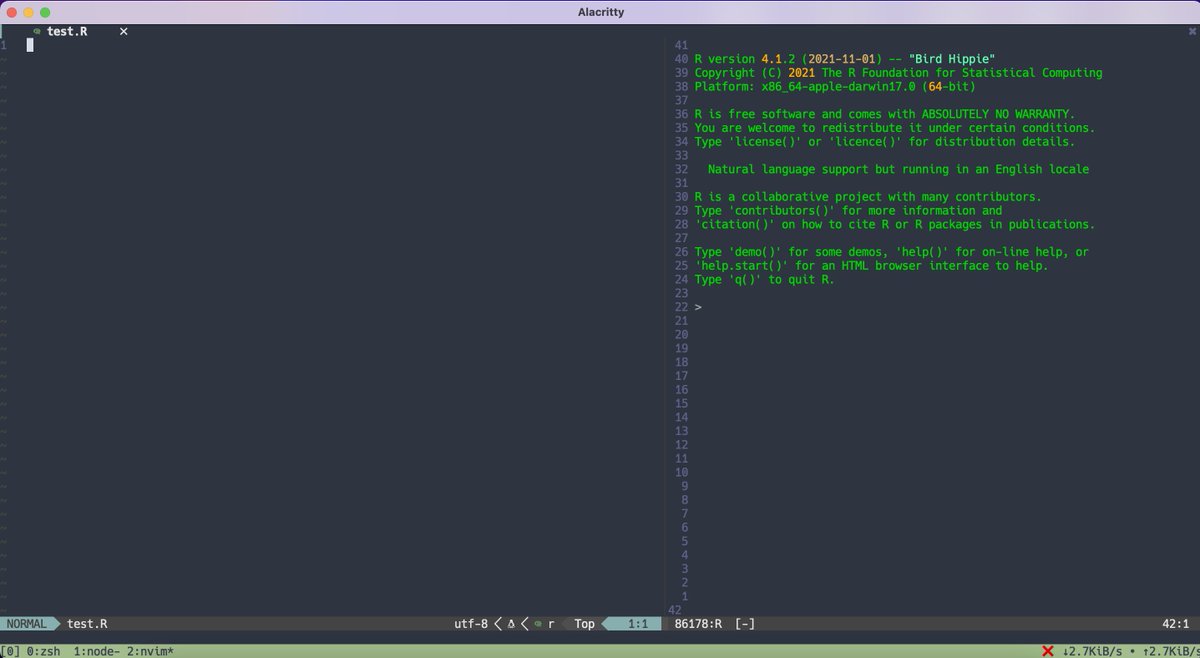Click the editor cursor on line 1 of test.R

pos(31,45)
